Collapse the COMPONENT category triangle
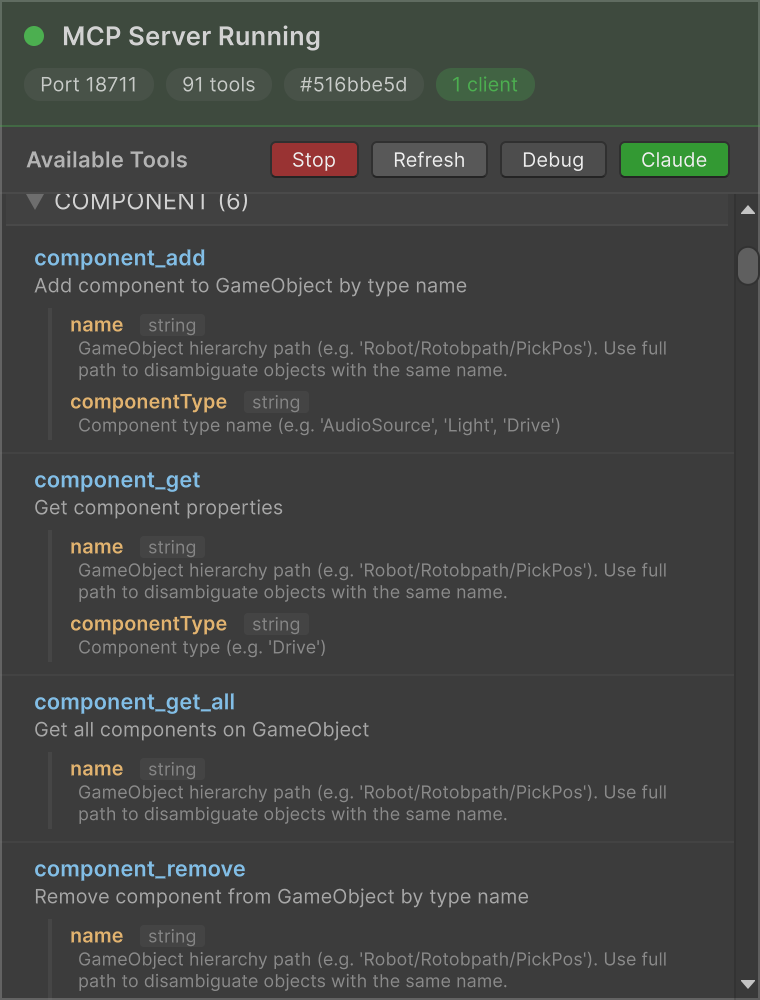Image resolution: width=760 pixels, height=1000 pixels. 35,202
